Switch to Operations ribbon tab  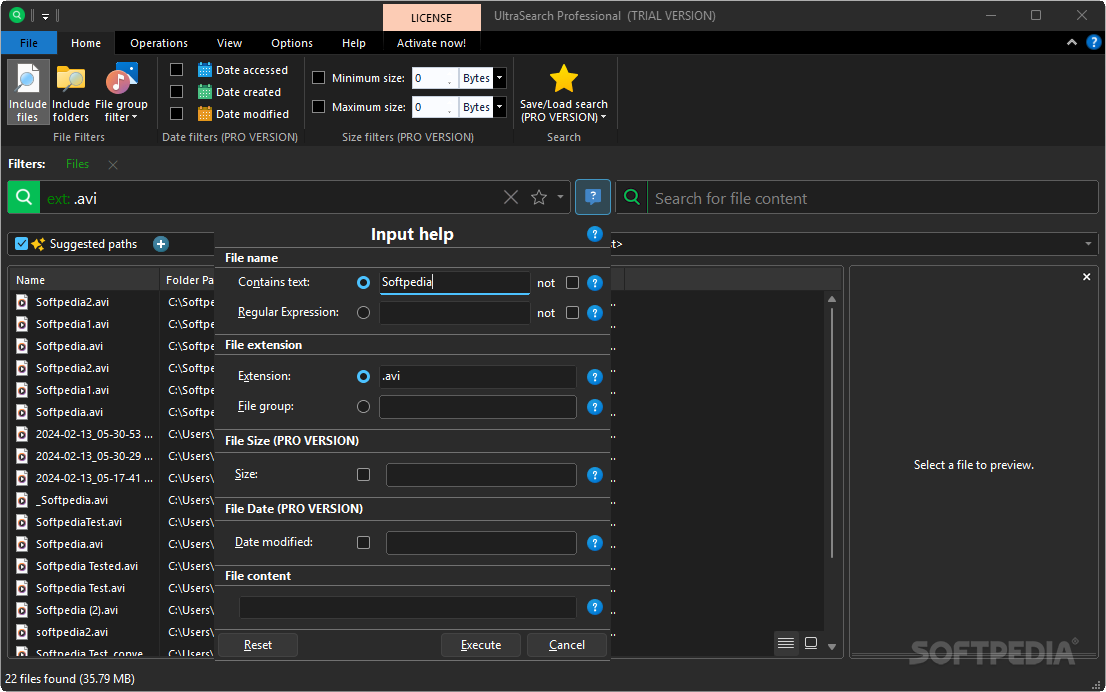point(159,43)
